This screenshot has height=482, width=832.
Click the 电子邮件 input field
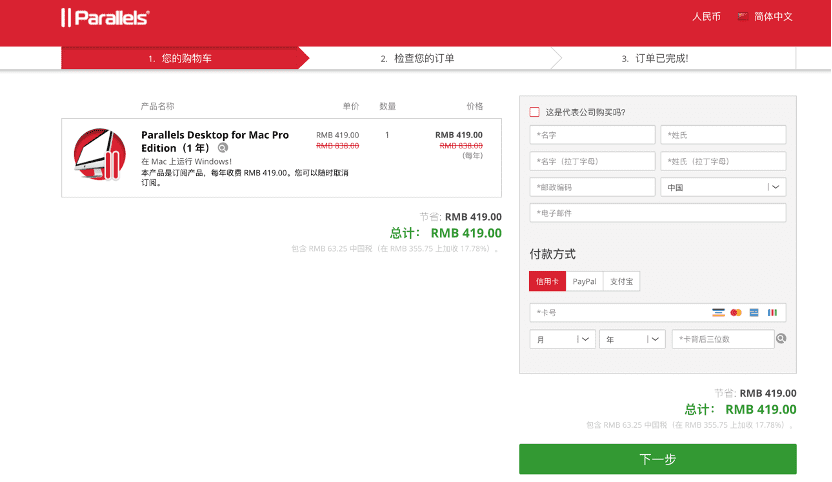click(657, 213)
